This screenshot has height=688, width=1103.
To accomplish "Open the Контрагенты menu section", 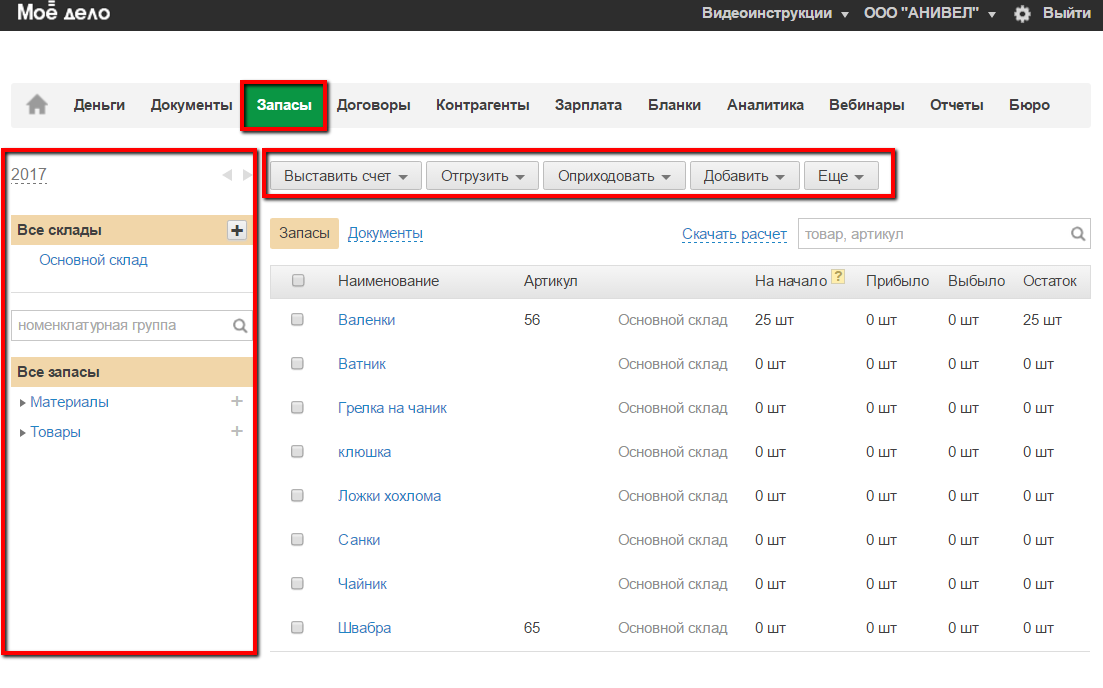I will click(482, 105).
